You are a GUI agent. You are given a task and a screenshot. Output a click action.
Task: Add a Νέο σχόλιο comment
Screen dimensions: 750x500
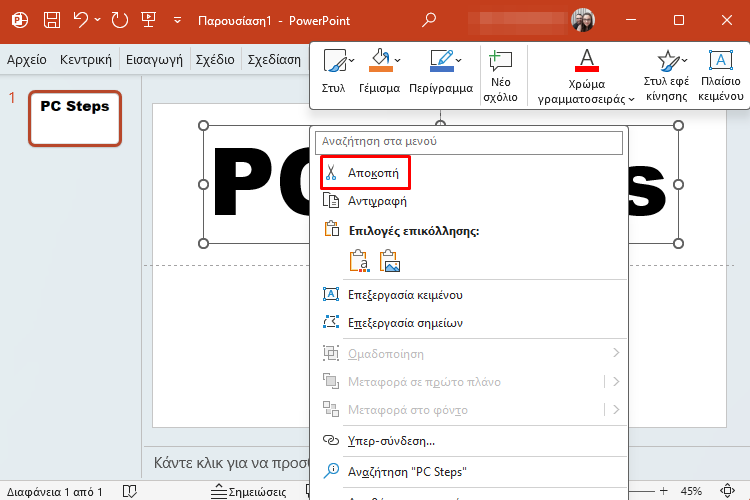click(500, 76)
